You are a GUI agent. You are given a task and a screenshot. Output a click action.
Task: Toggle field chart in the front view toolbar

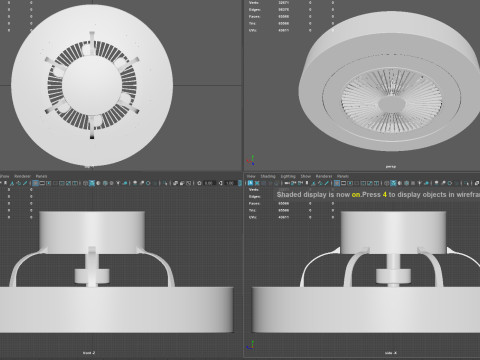(62, 183)
